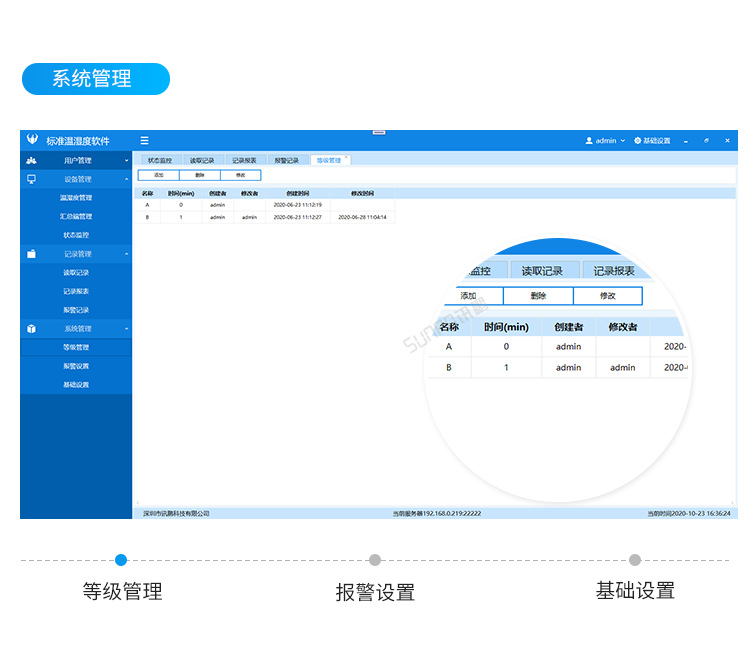Screen dimensions: 750x653
Task: Click the 系统管理 blue pill heading
Action: click(x=96, y=79)
